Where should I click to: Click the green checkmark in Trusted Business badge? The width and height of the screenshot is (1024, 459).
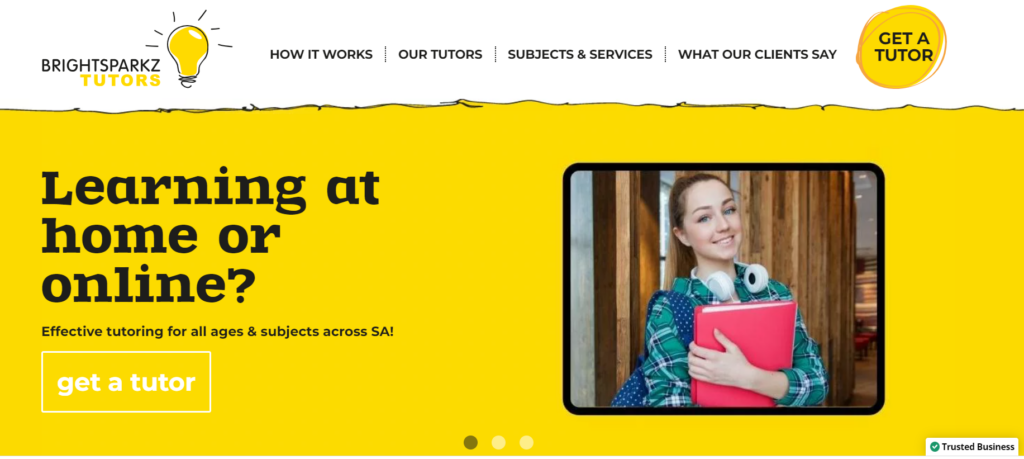[x=935, y=447]
